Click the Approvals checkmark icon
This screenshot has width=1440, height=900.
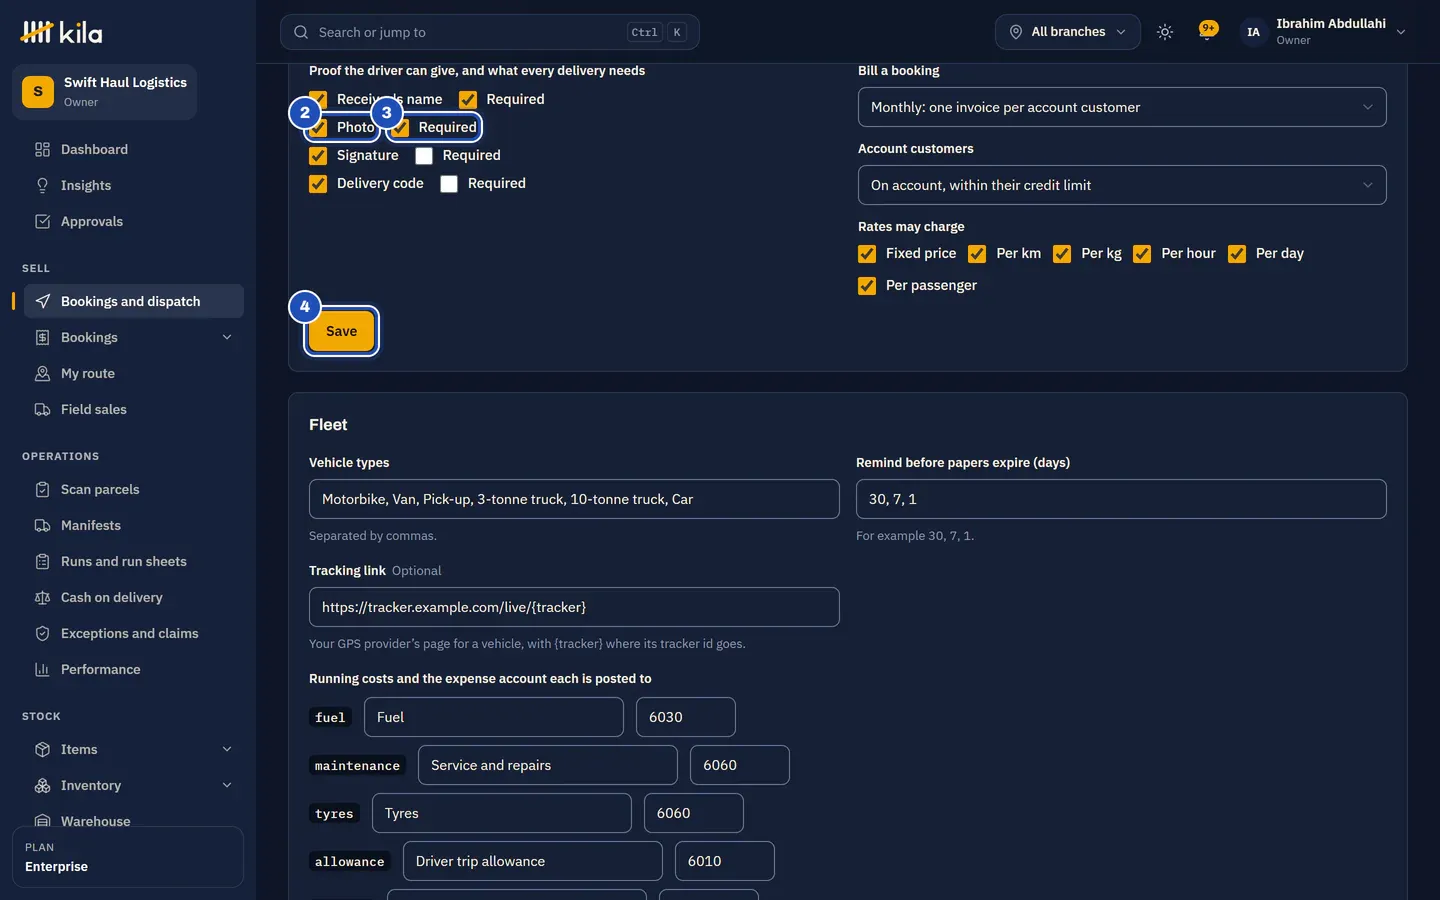click(x=42, y=221)
